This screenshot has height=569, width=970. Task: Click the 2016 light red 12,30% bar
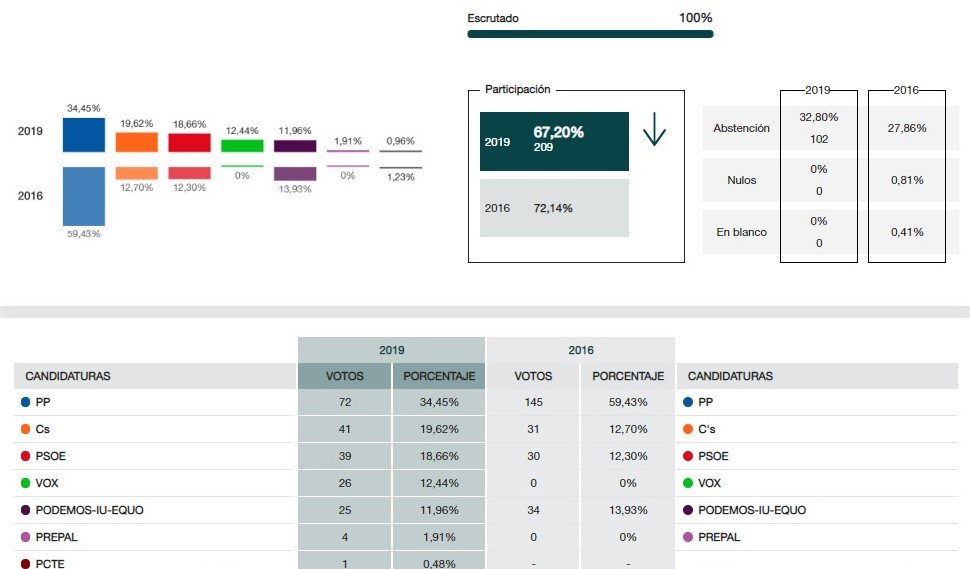(189, 173)
